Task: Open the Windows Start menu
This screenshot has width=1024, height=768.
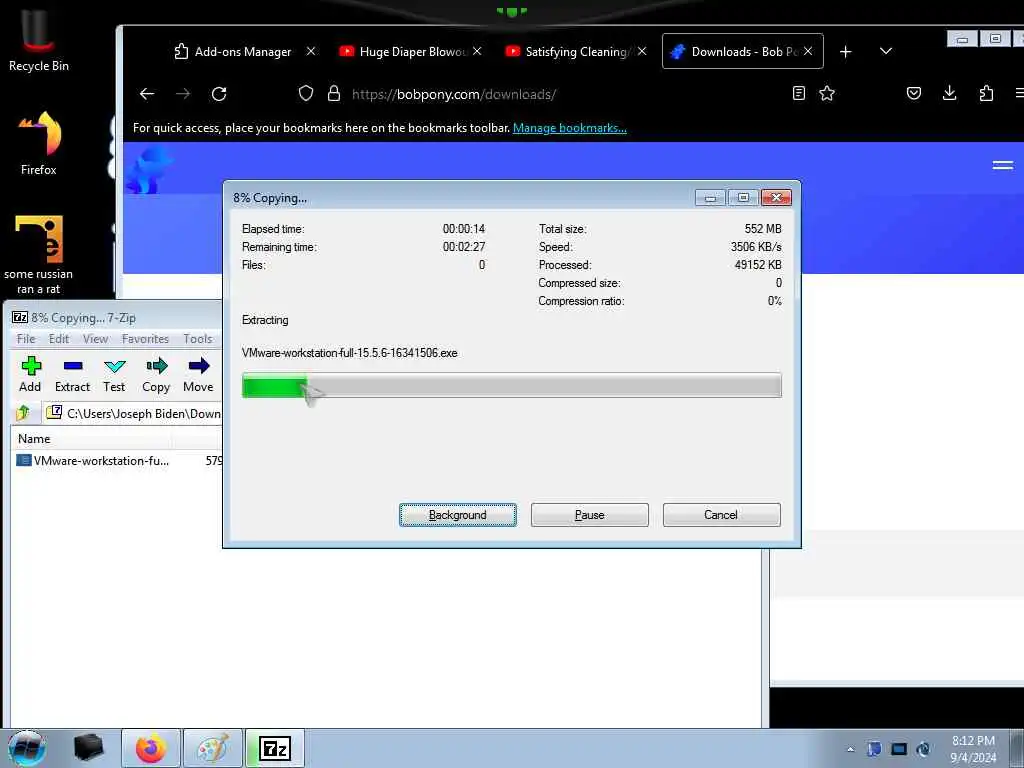Action: (27, 748)
